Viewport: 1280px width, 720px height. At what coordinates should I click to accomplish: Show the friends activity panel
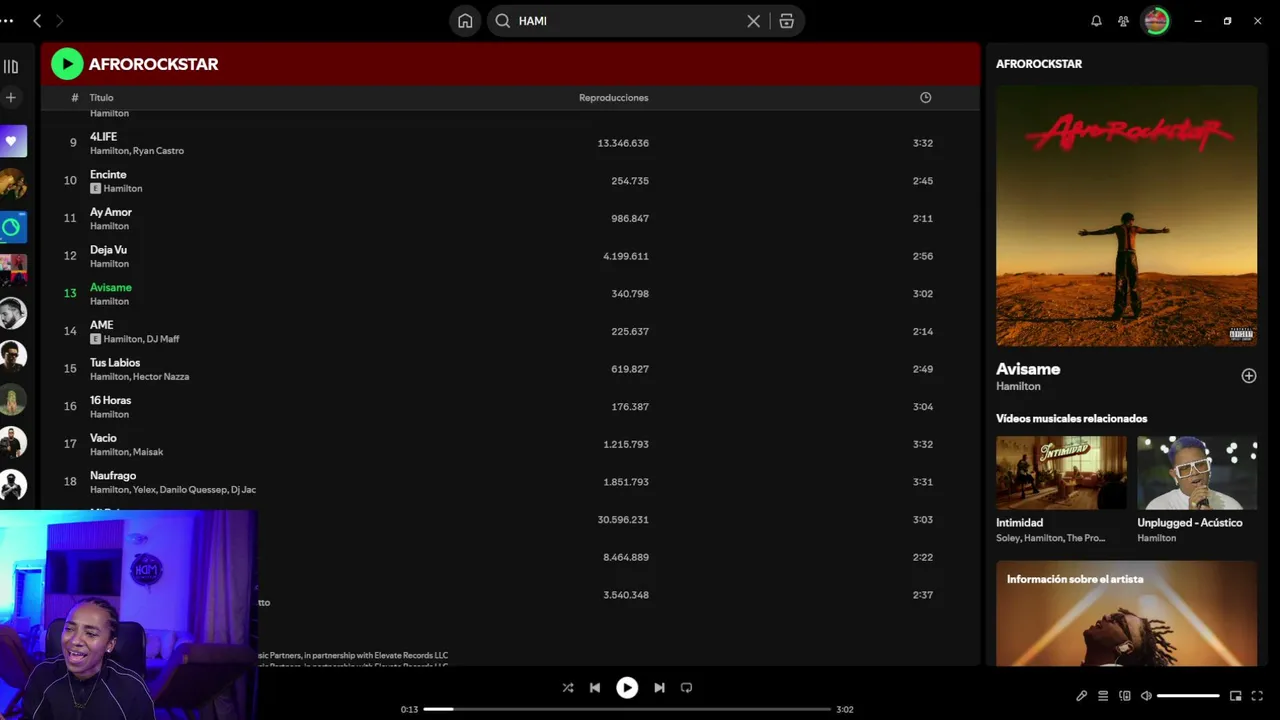point(1124,21)
